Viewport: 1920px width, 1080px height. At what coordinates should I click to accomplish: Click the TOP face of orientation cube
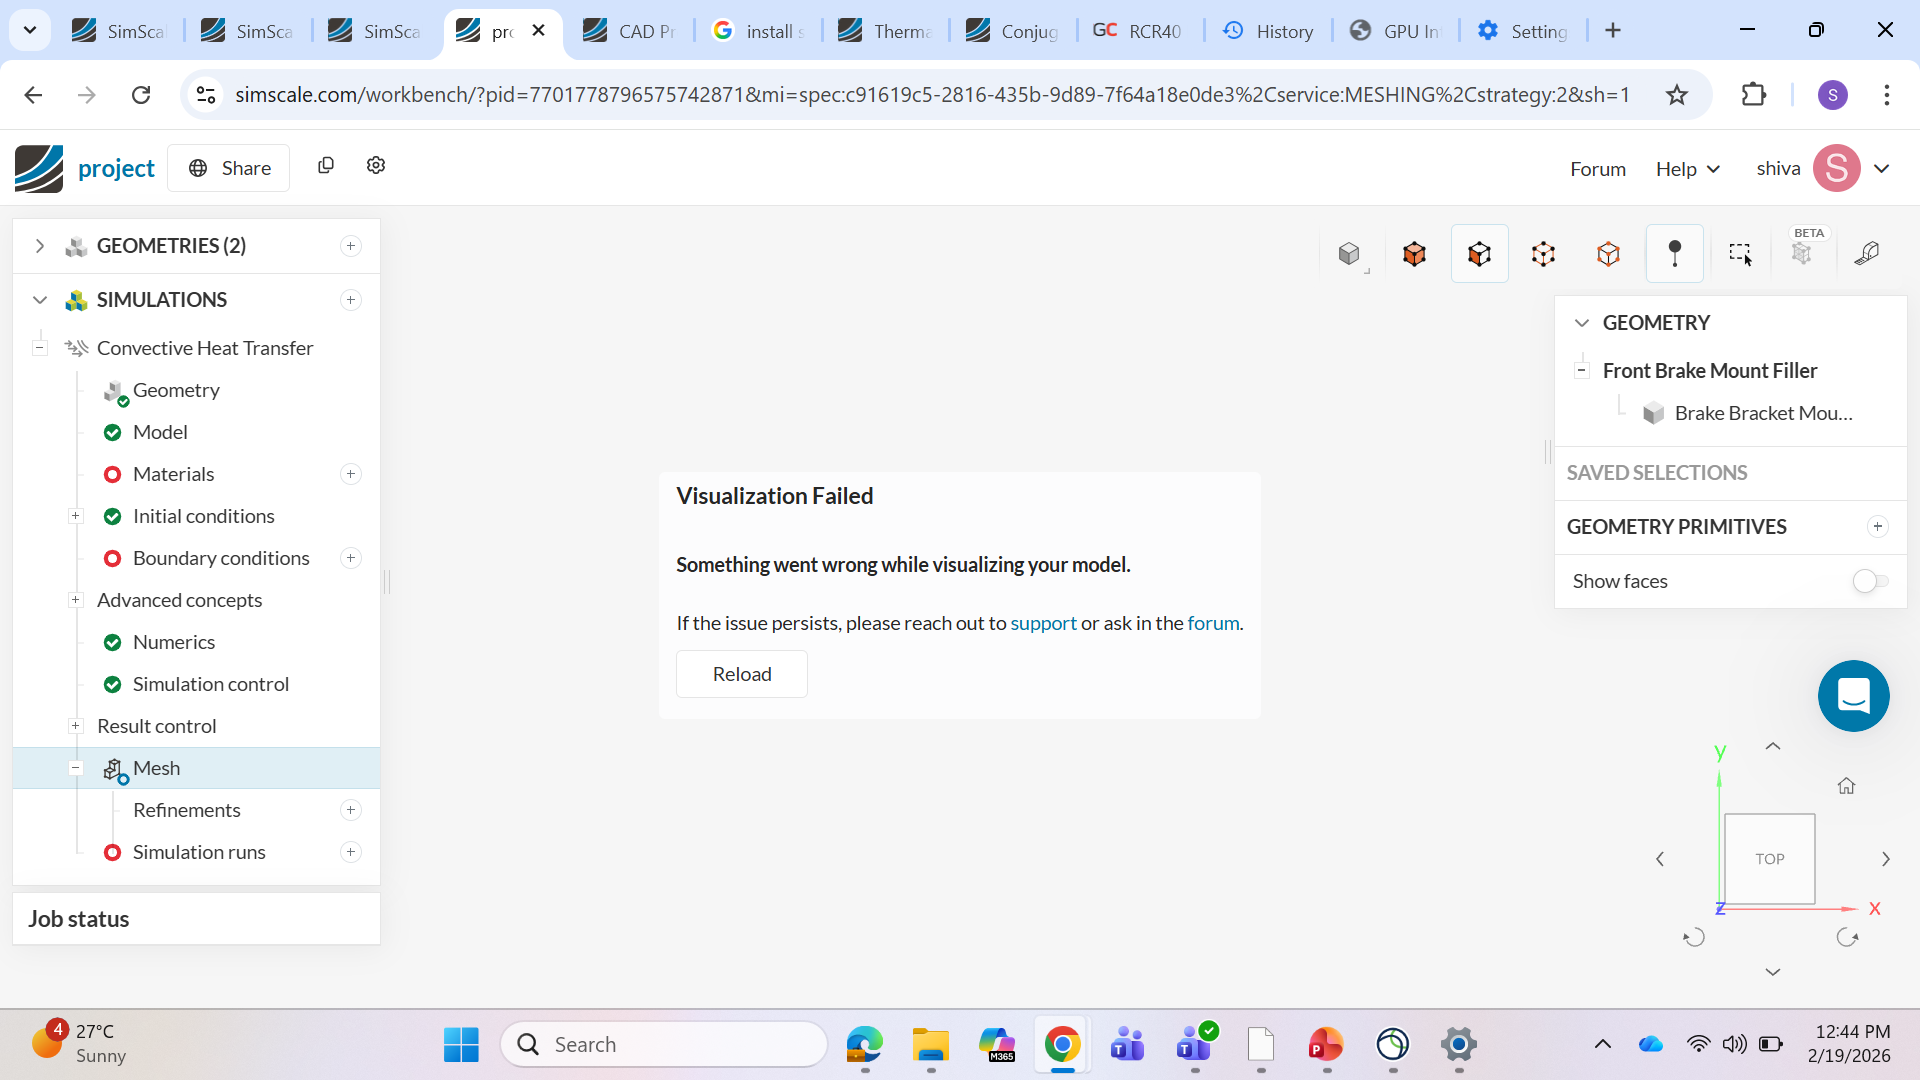click(1769, 859)
